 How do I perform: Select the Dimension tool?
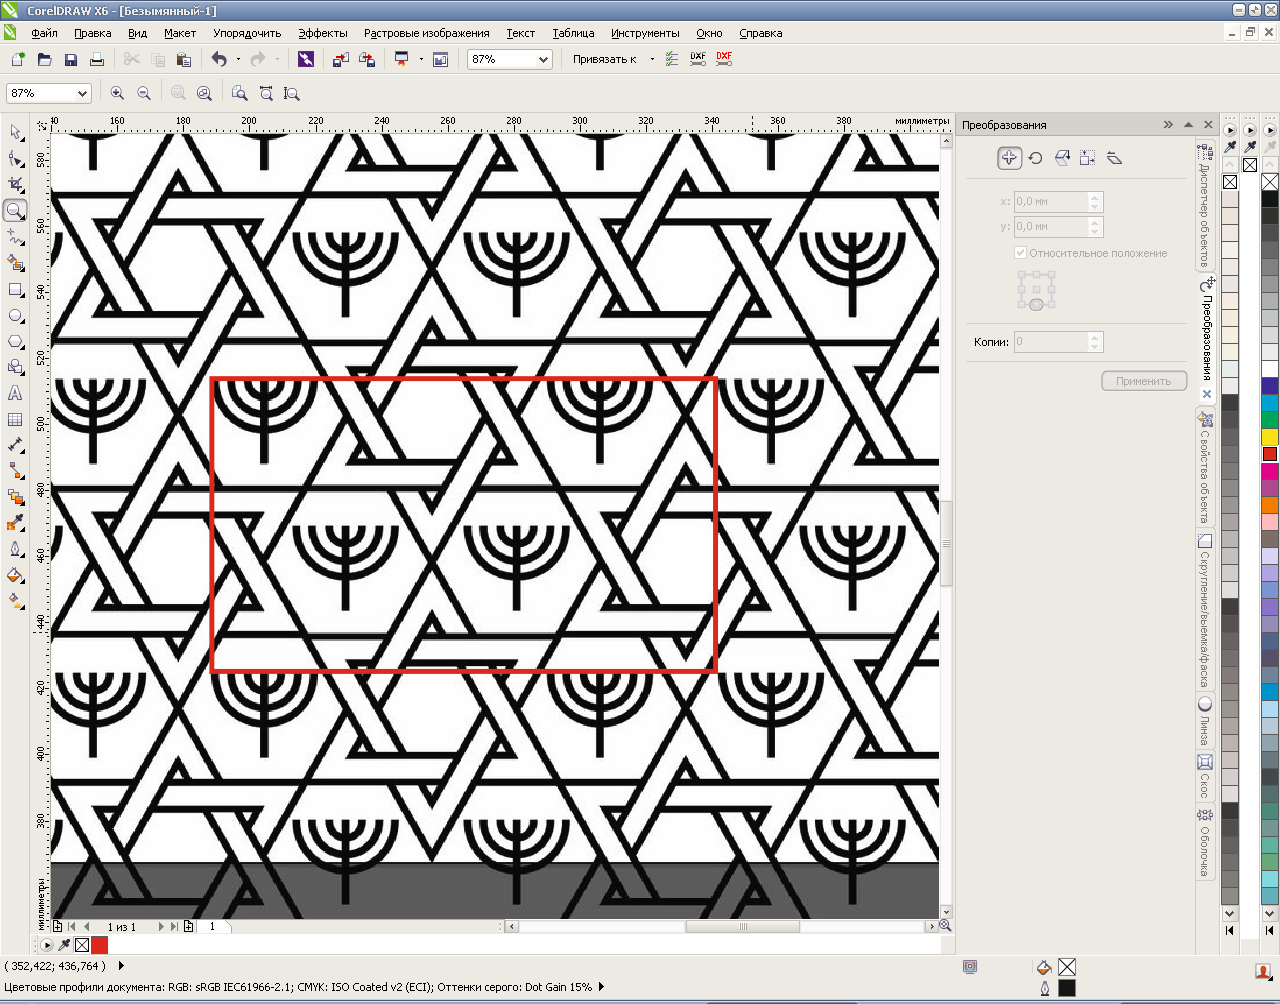tap(15, 445)
